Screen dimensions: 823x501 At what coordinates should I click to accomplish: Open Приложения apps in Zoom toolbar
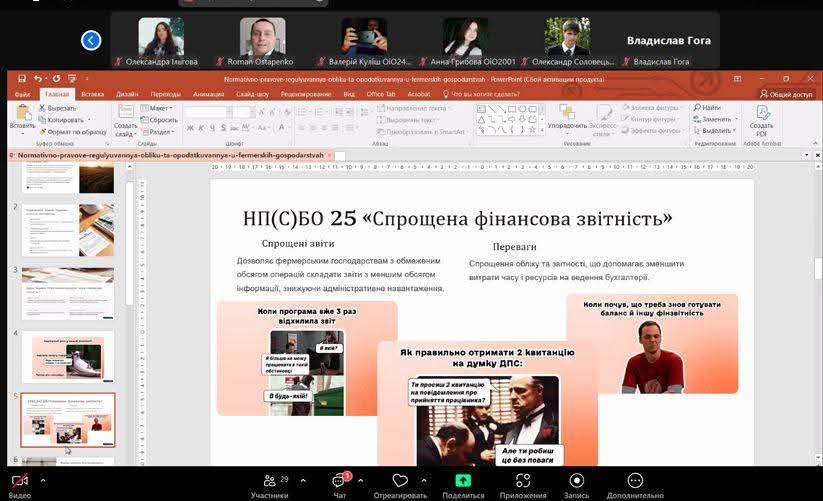coord(523,485)
